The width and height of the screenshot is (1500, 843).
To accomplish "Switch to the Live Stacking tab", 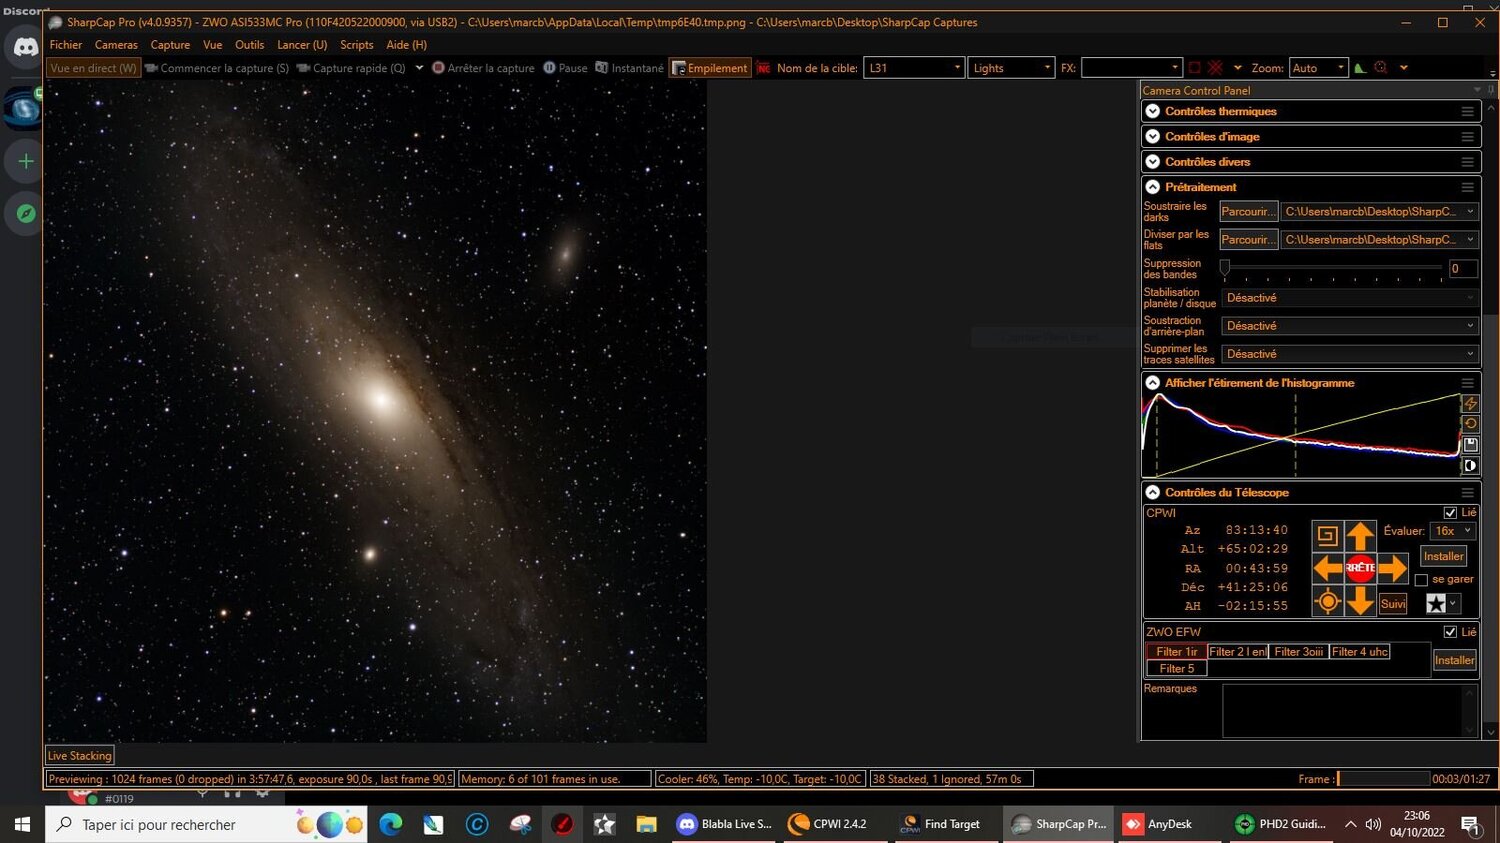I will coord(80,756).
